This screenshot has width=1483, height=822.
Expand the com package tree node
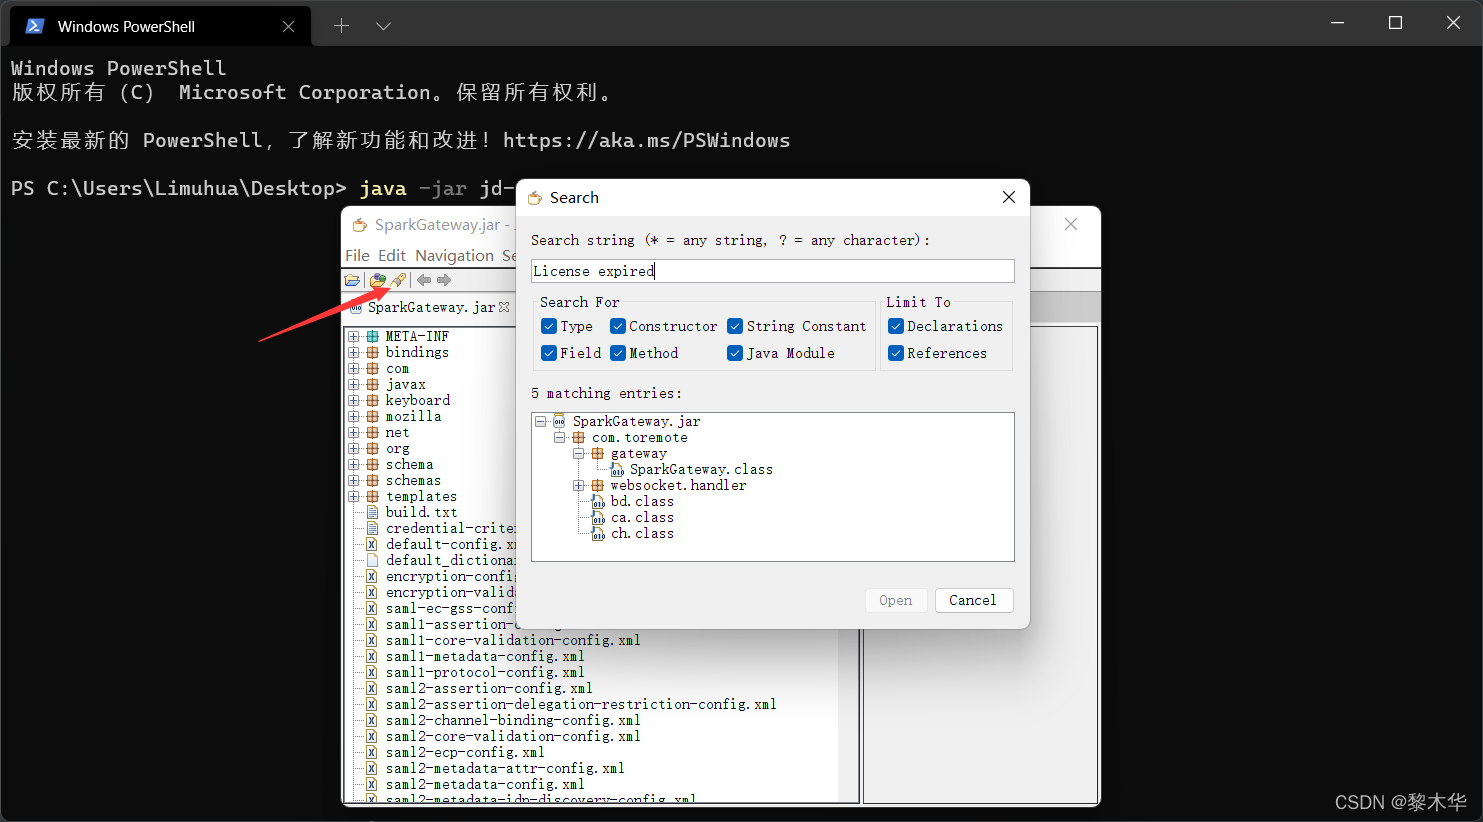coord(353,368)
